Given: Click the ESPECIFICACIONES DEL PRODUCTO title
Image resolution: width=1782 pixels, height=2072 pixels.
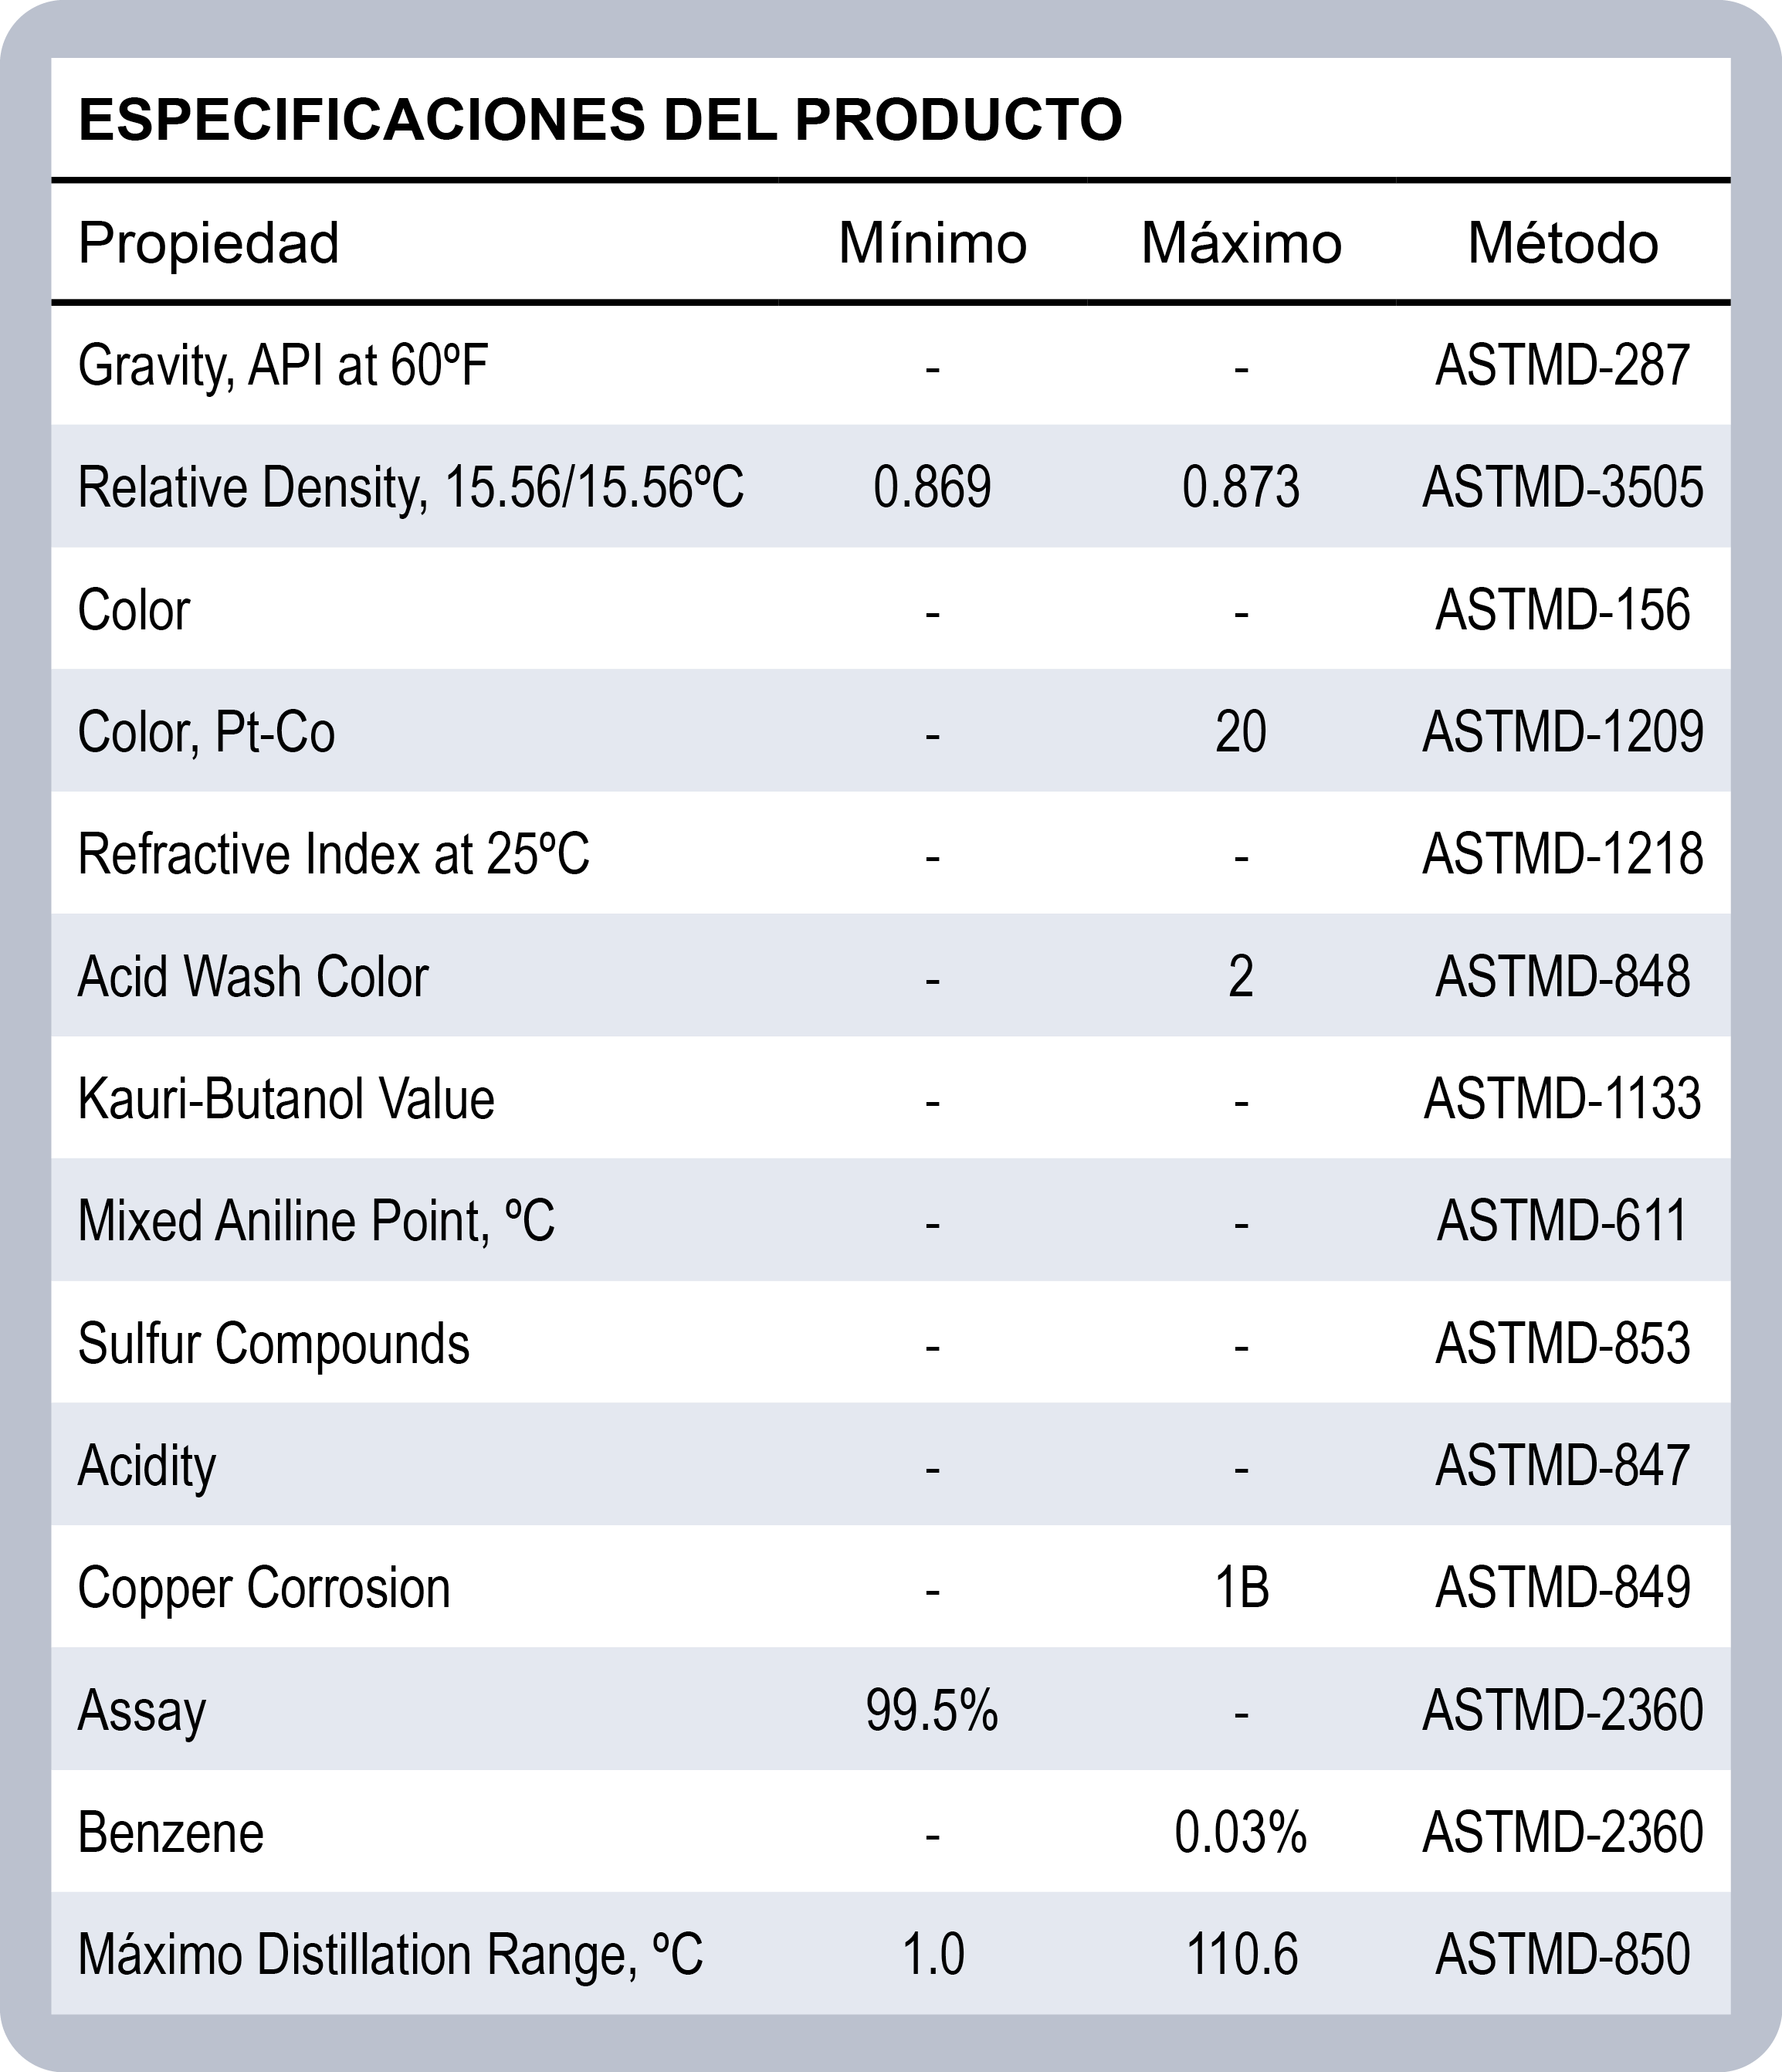Looking at the screenshot, I should pyautogui.click(x=600, y=120).
